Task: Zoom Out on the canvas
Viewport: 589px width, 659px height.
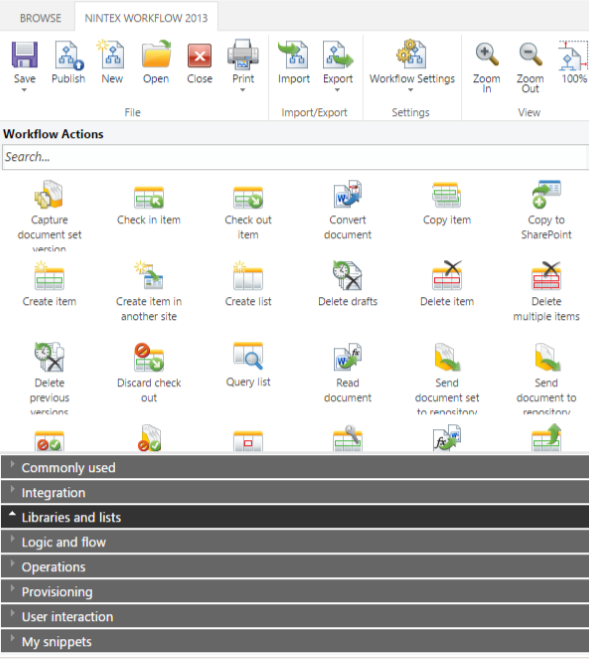Action: click(530, 67)
